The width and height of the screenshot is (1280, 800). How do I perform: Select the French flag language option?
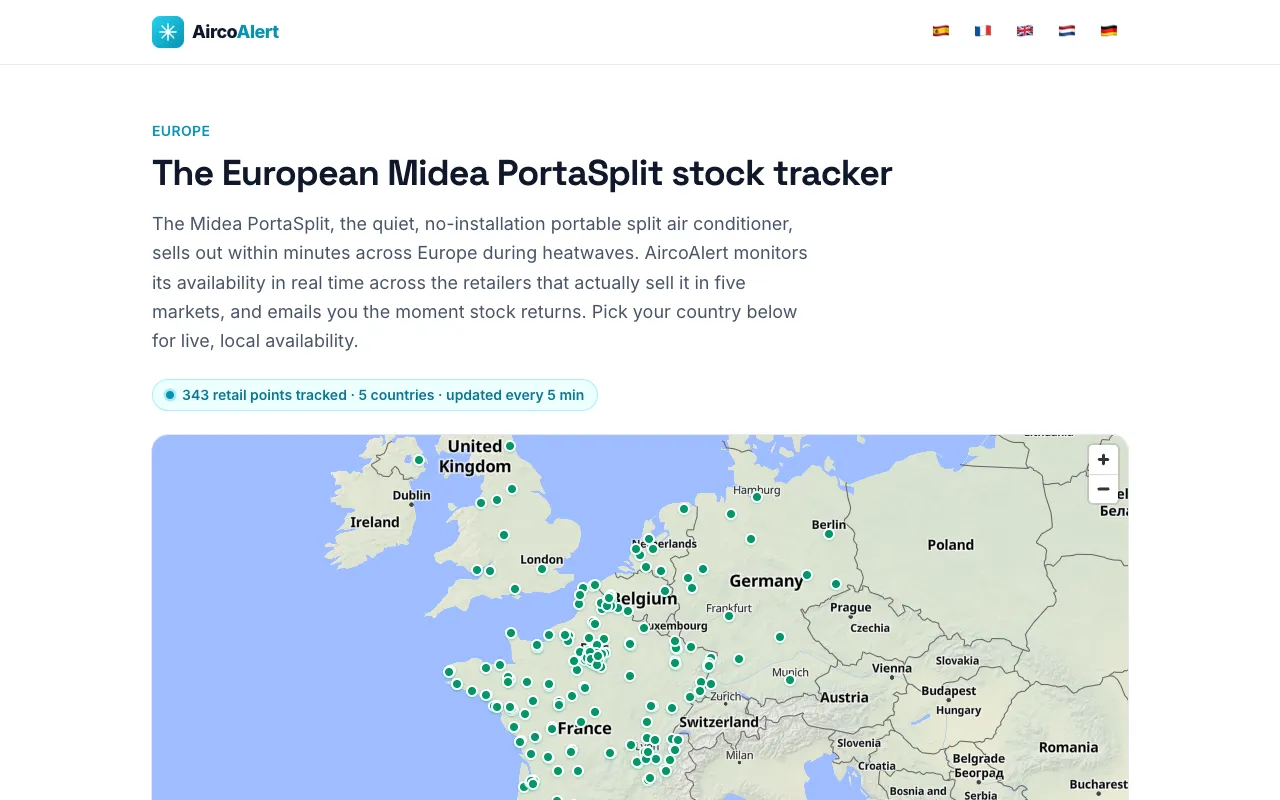click(983, 31)
